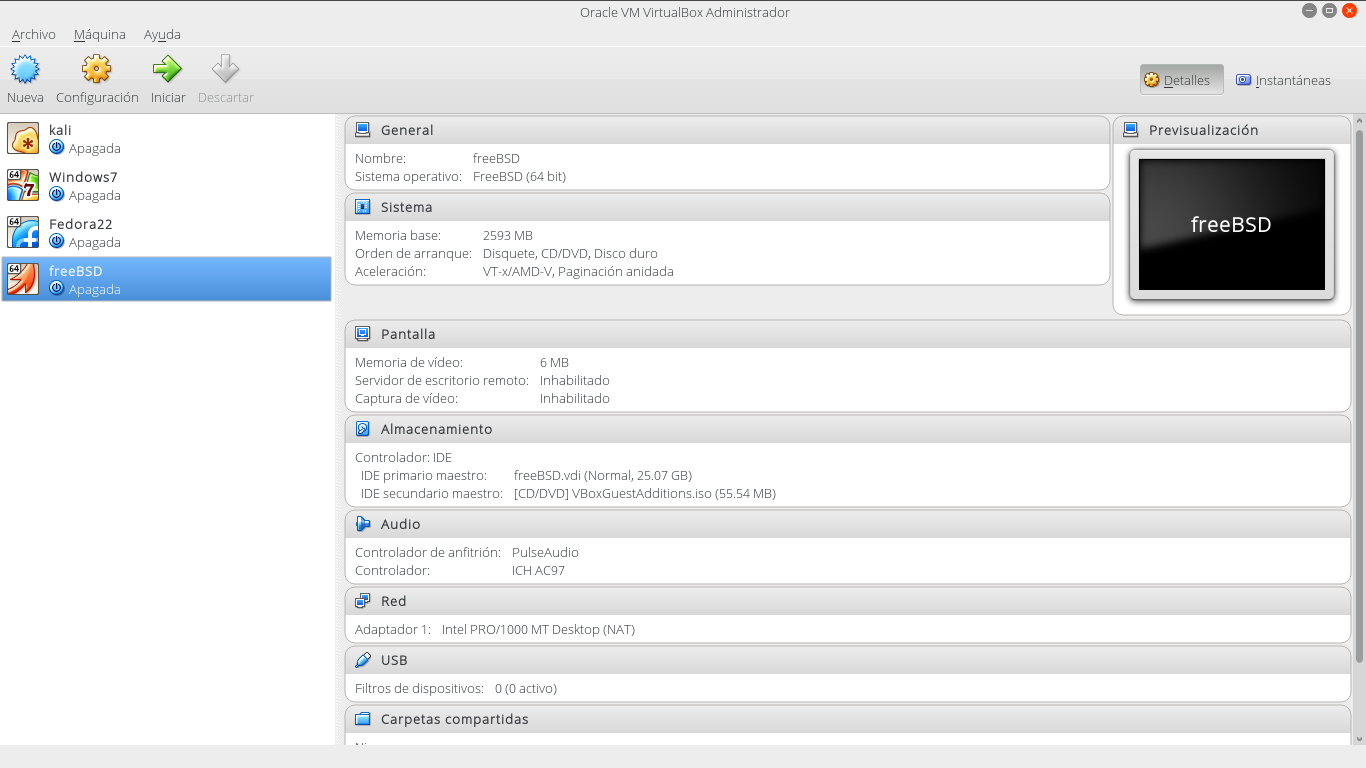This screenshot has width=1366, height=768.
Task: Click the 'VT-x/AMD-V, Paginación anidada' value
Action: tap(578, 271)
